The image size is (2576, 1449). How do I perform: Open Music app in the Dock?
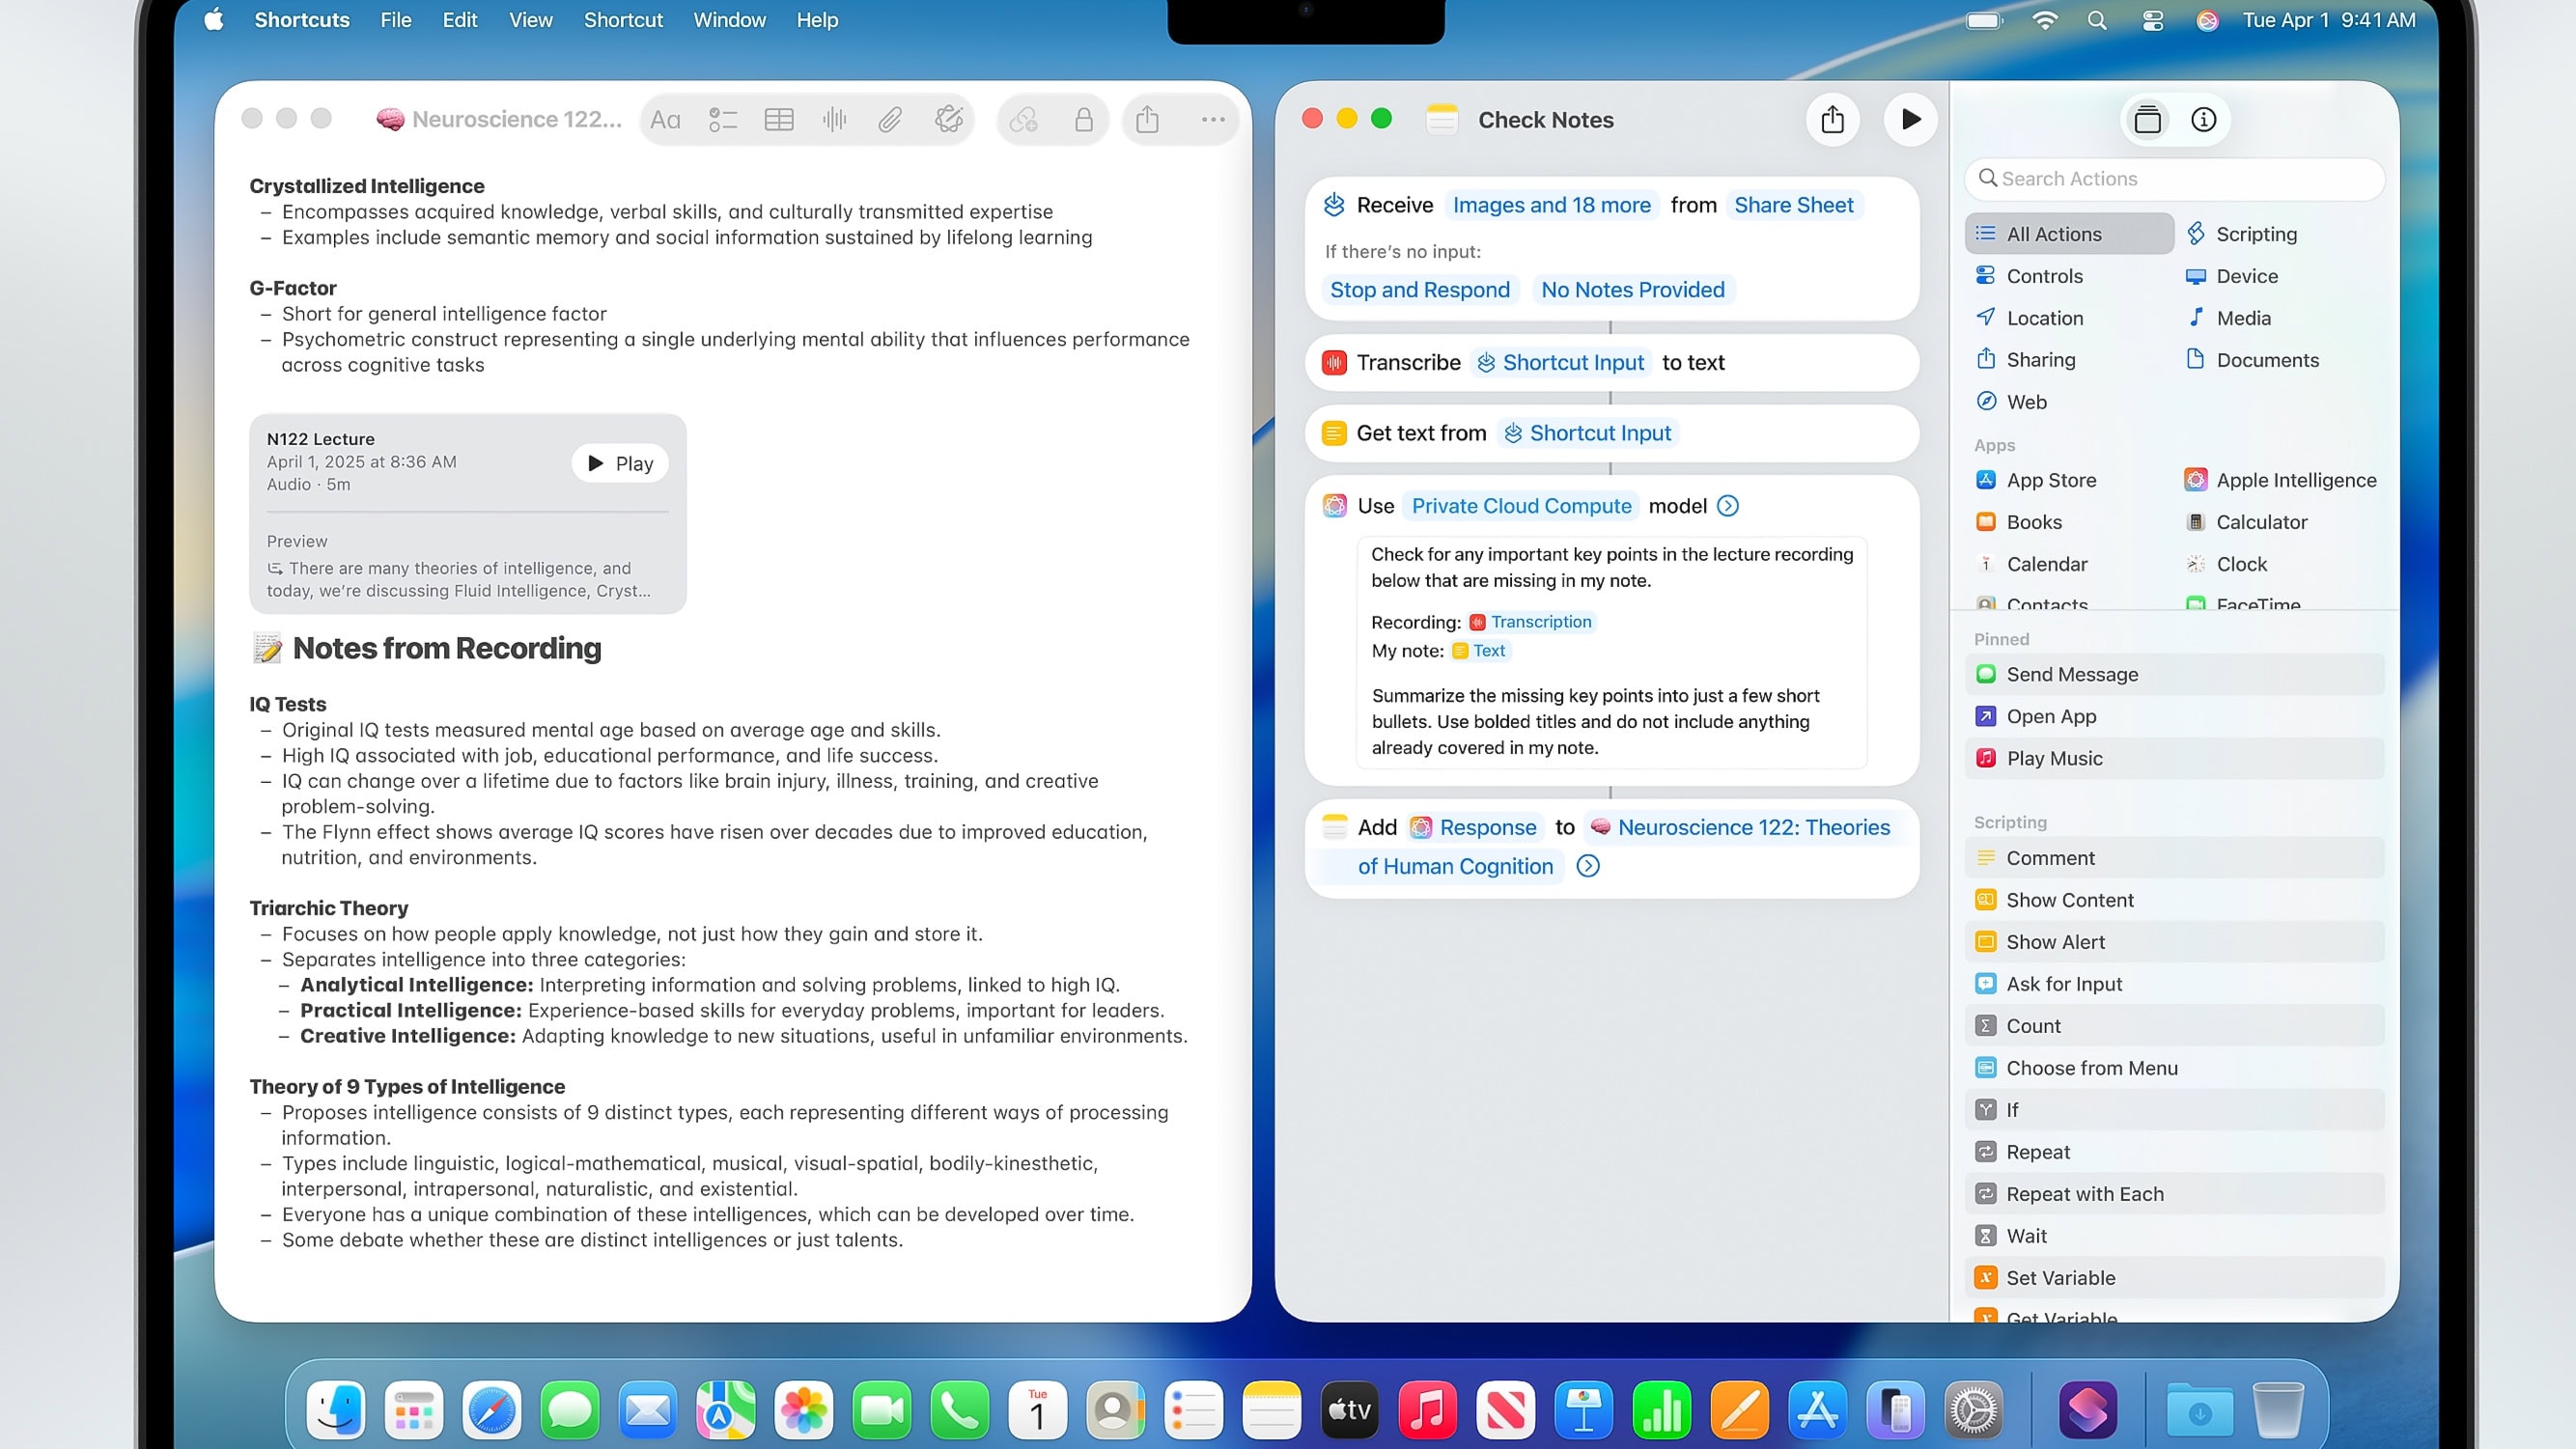click(x=1427, y=1411)
